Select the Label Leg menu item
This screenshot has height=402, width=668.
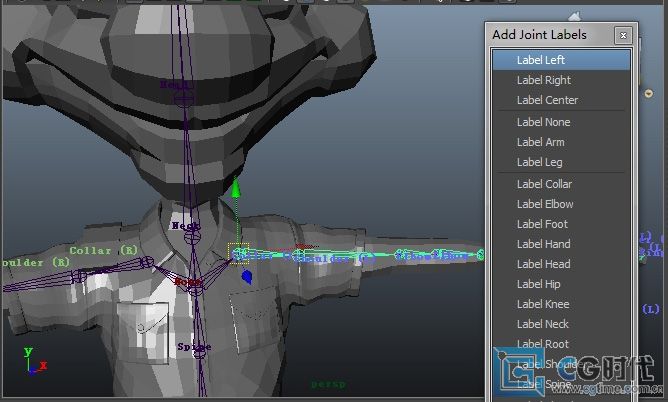tap(561, 162)
